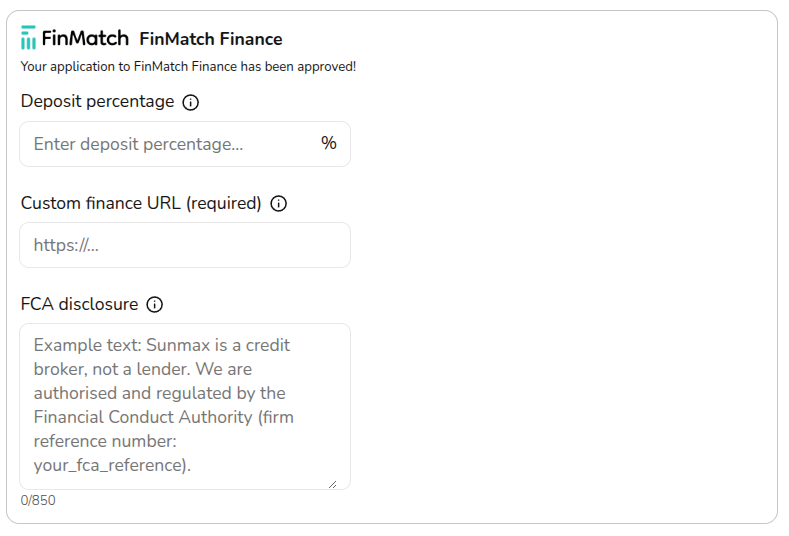Click the "(required)" text in the URL label
This screenshot has height=536, width=789.
223,204
